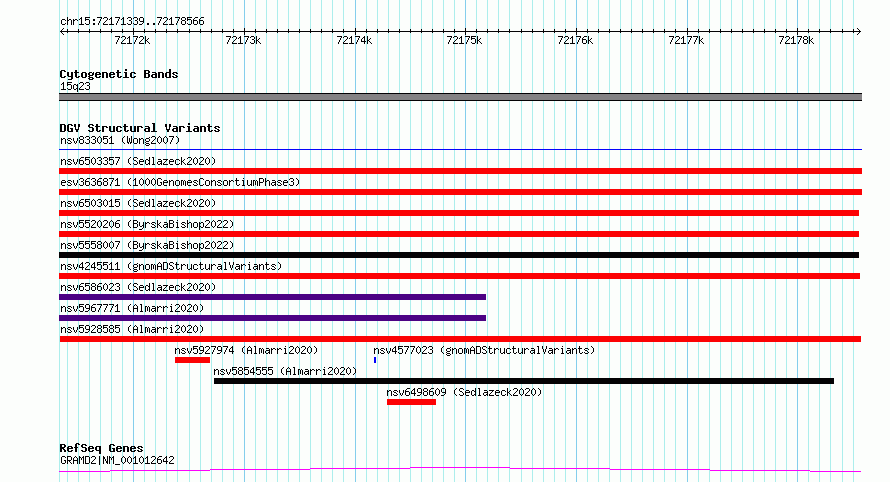Open the nsv5967771 (Almarri2020) label
The image size is (890, 482).
pyautogui.click(x=132, y=308)
